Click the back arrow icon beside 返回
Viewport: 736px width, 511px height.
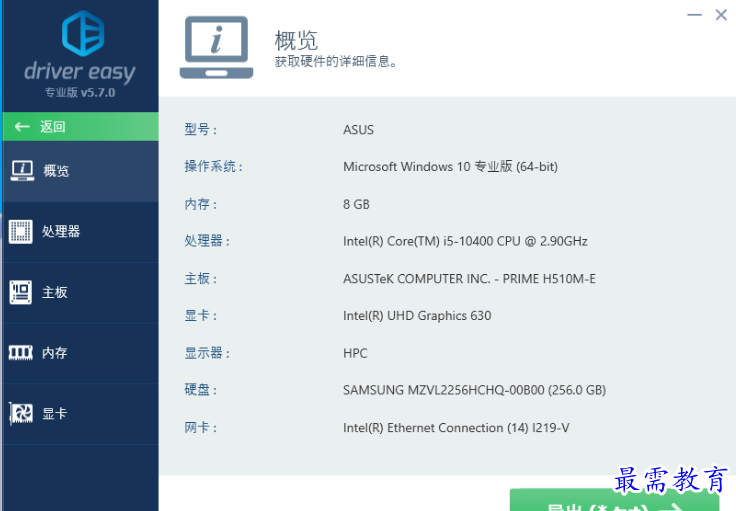[x=22, y=126]
